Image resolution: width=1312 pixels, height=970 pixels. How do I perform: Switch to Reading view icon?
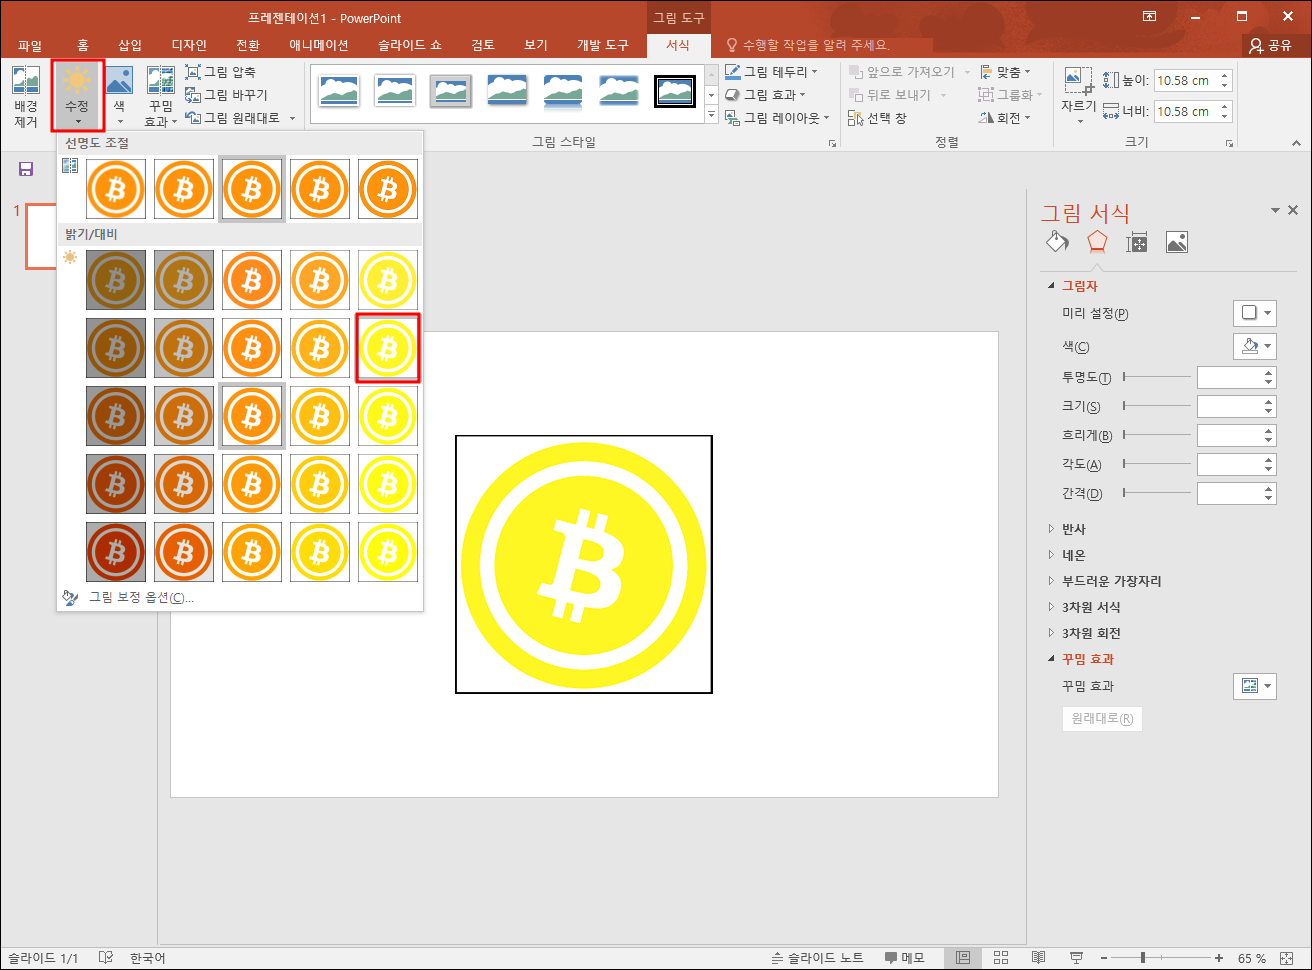pos(1039,958)
